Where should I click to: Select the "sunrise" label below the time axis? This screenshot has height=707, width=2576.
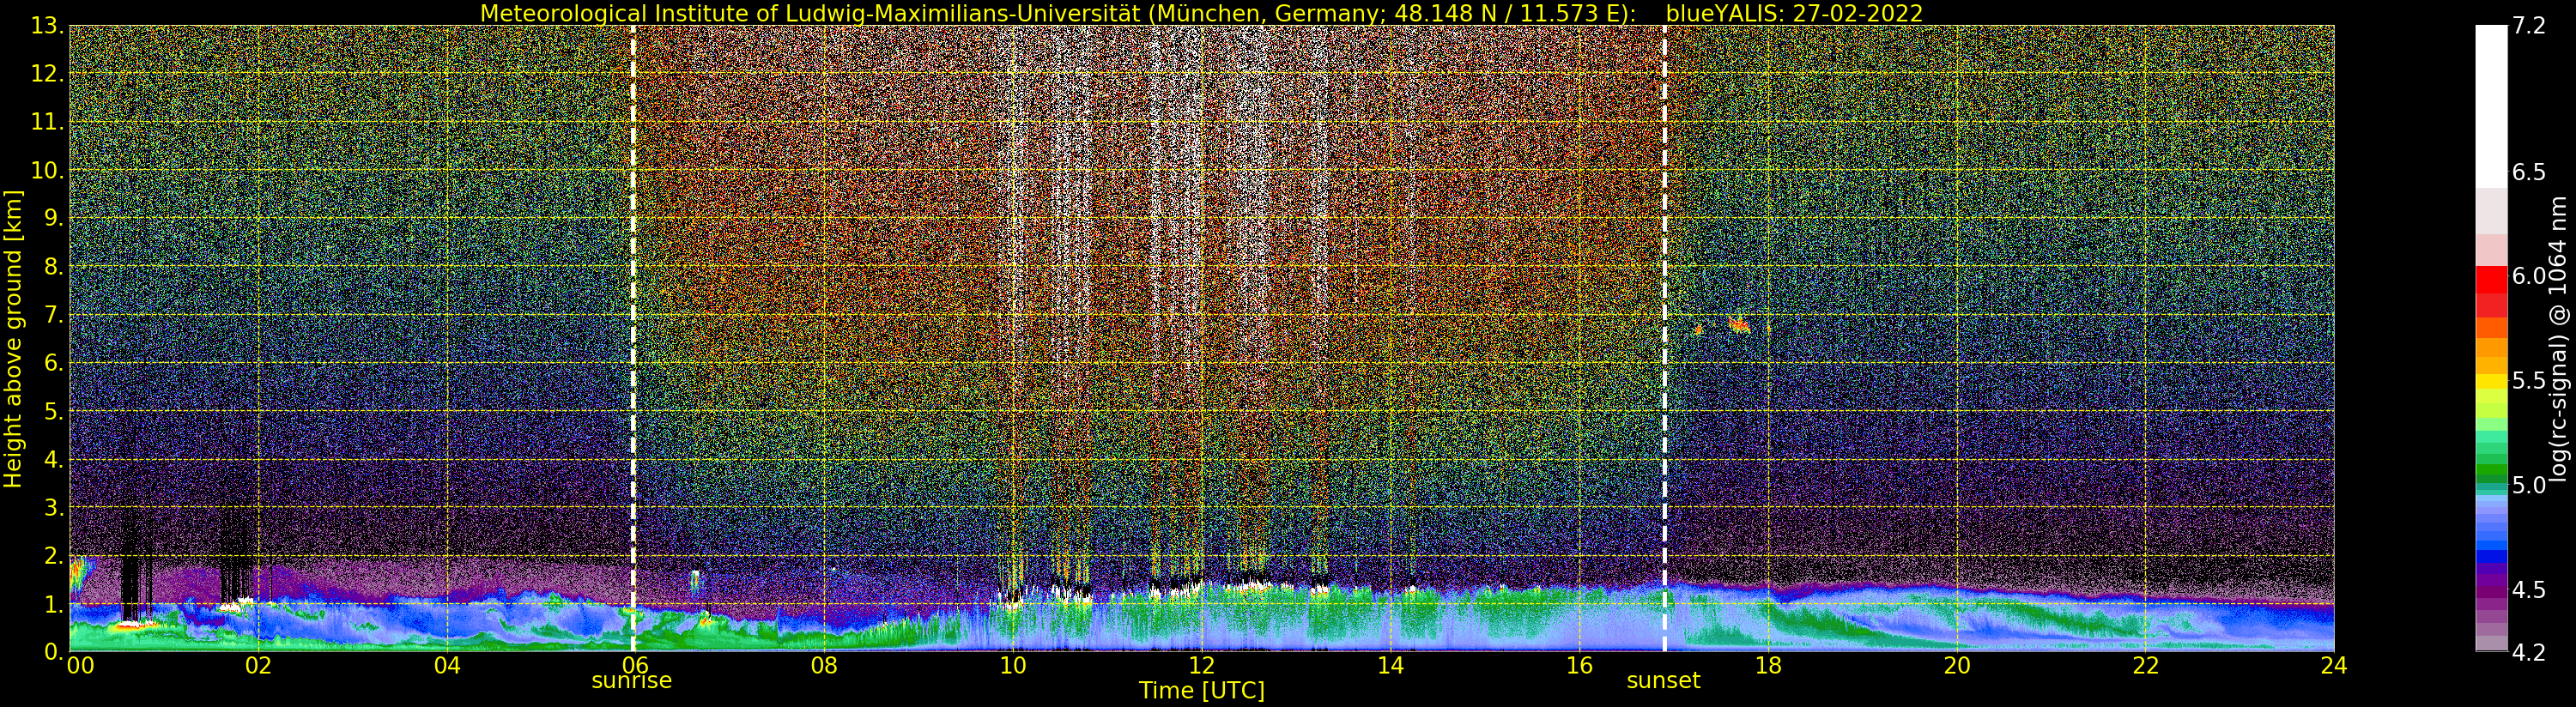(632, 681)
